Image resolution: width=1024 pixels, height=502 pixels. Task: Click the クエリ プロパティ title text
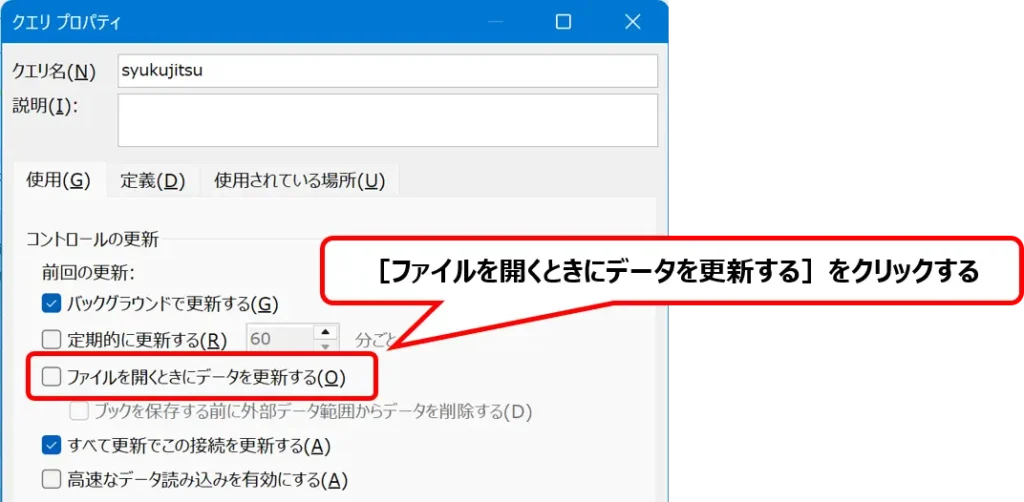point(67,23)
